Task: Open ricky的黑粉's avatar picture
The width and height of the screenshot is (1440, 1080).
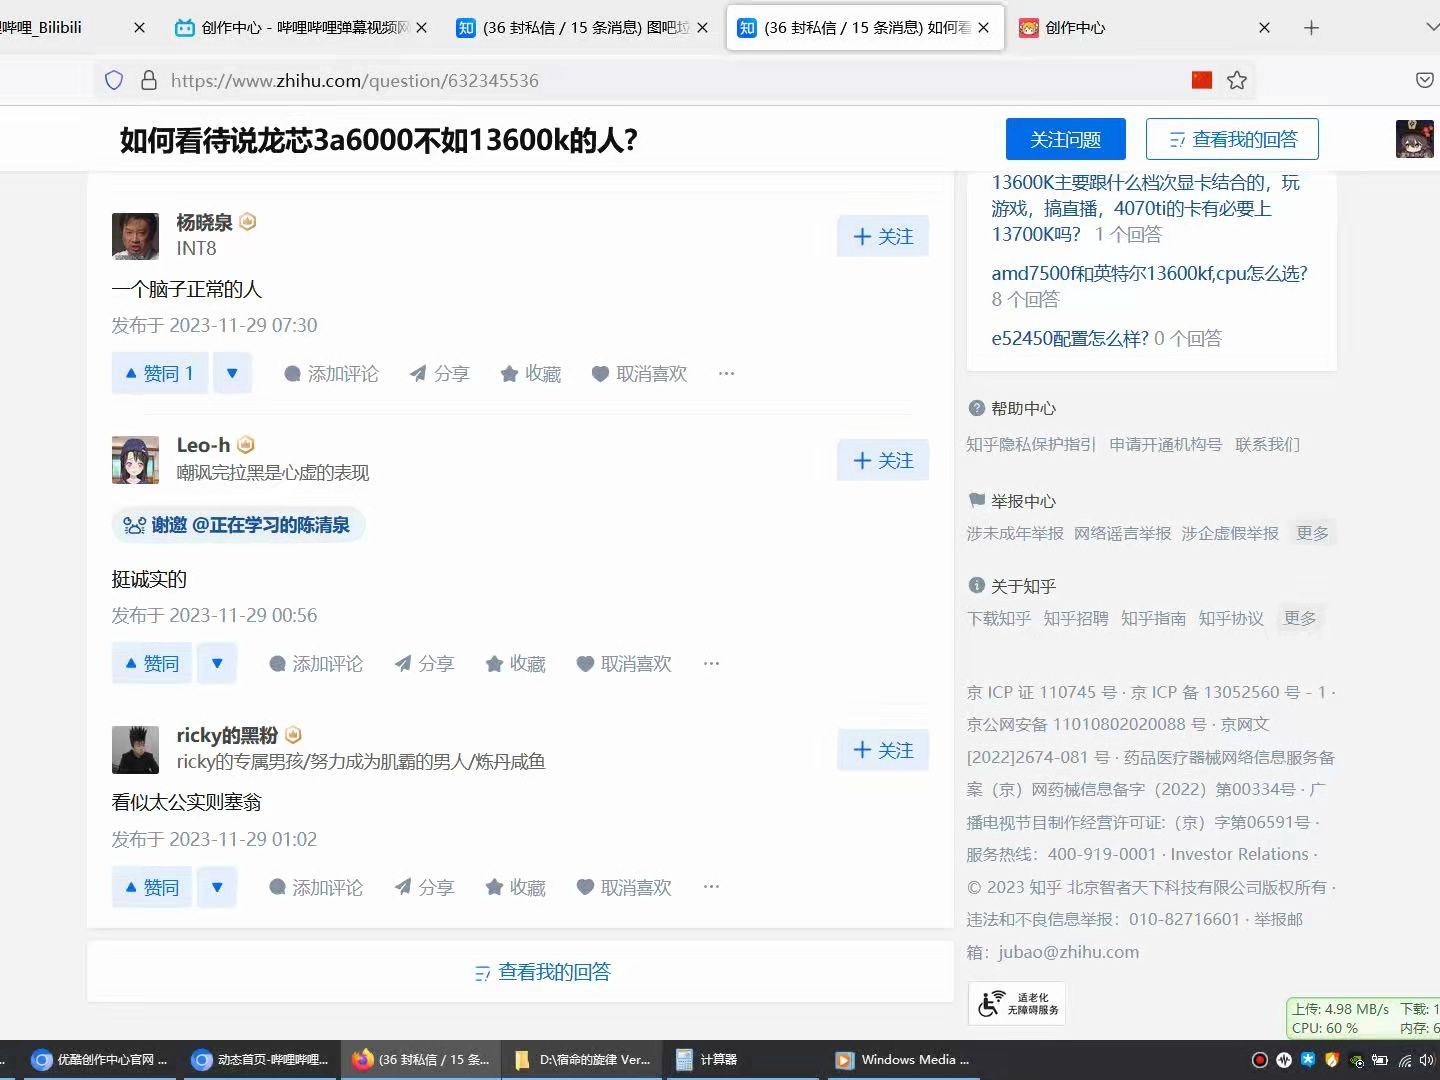Action: (135, 750)
